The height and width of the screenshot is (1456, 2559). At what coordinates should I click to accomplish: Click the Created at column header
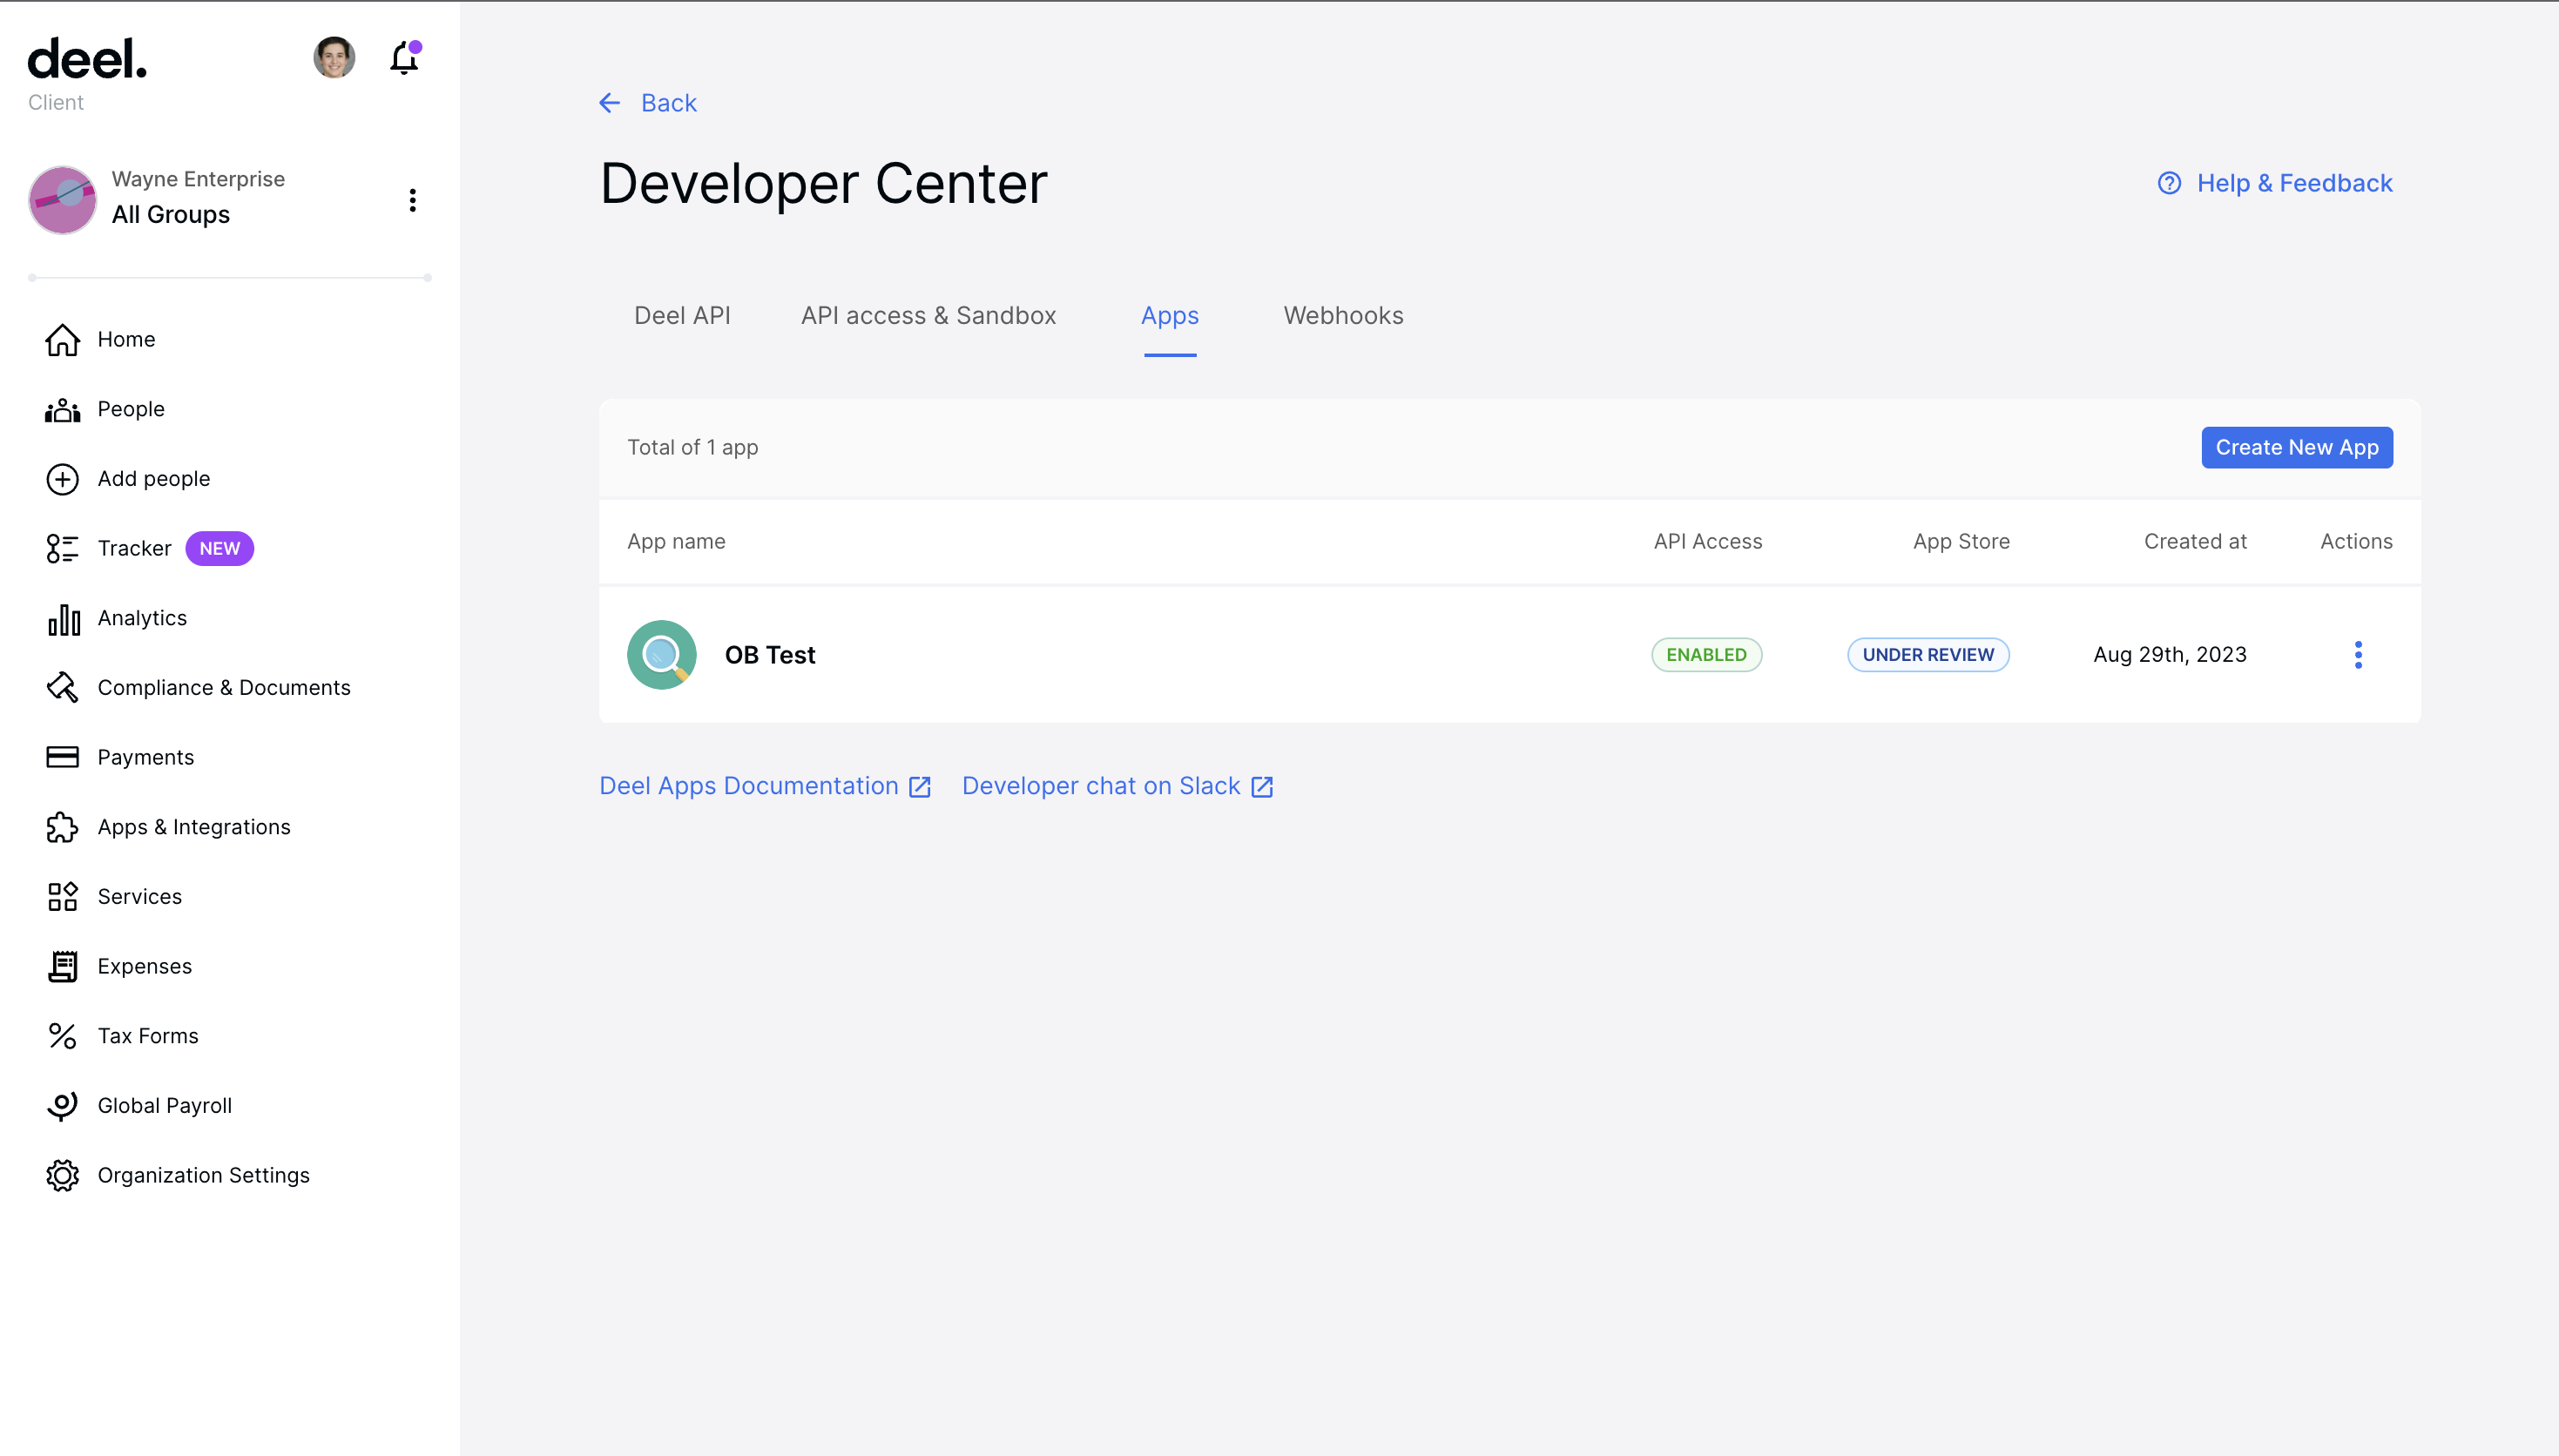pos(2196,542)
